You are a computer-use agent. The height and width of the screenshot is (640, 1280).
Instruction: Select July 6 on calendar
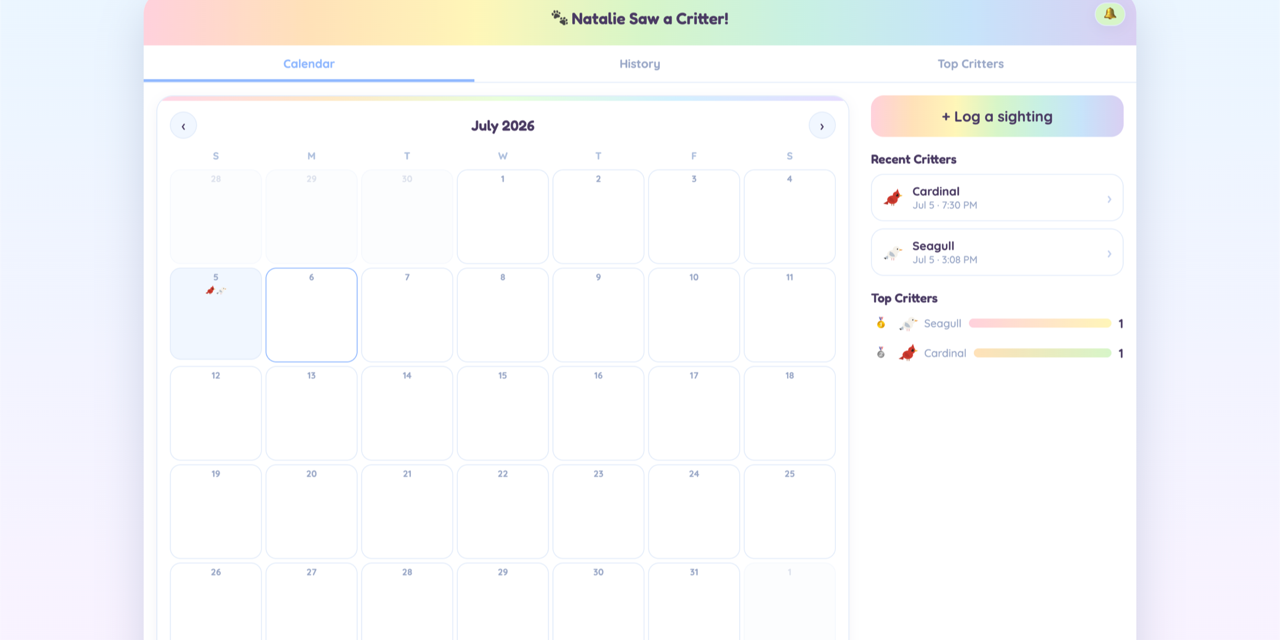coord(311,314)
